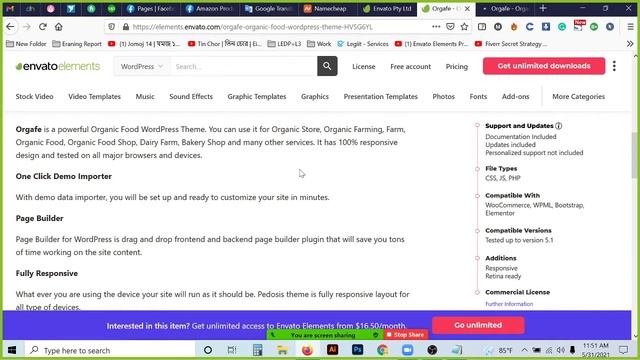Image resolution: width=640 pixels, height=360 pixels.
Task: Open the Windows Start menu
Action: [x=12, y=350]
